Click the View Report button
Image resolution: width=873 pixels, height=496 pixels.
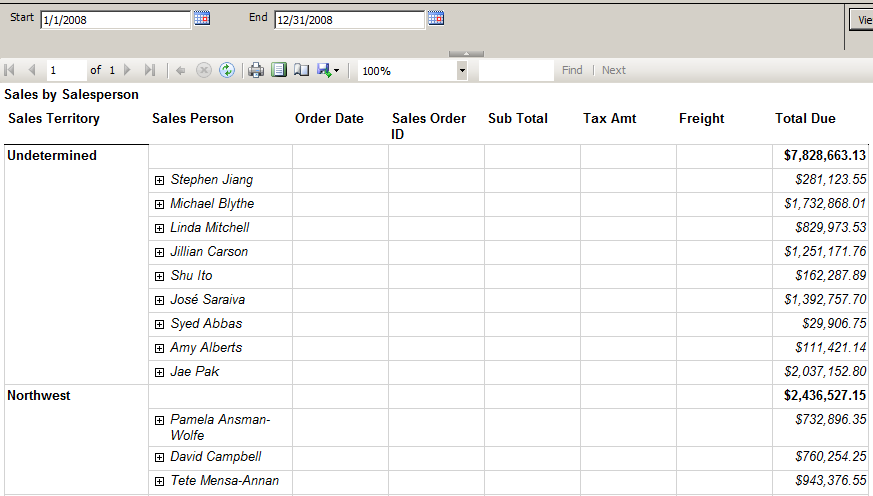pos(861,19)
